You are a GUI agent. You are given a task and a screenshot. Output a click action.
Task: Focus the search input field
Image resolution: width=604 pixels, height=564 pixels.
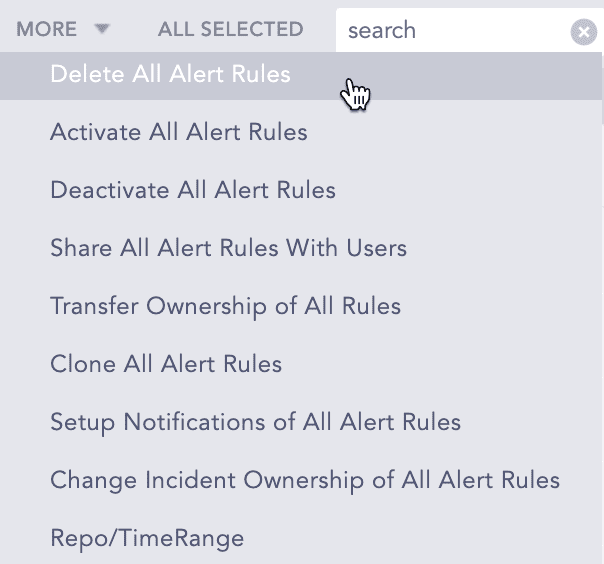tap(450, 31)
